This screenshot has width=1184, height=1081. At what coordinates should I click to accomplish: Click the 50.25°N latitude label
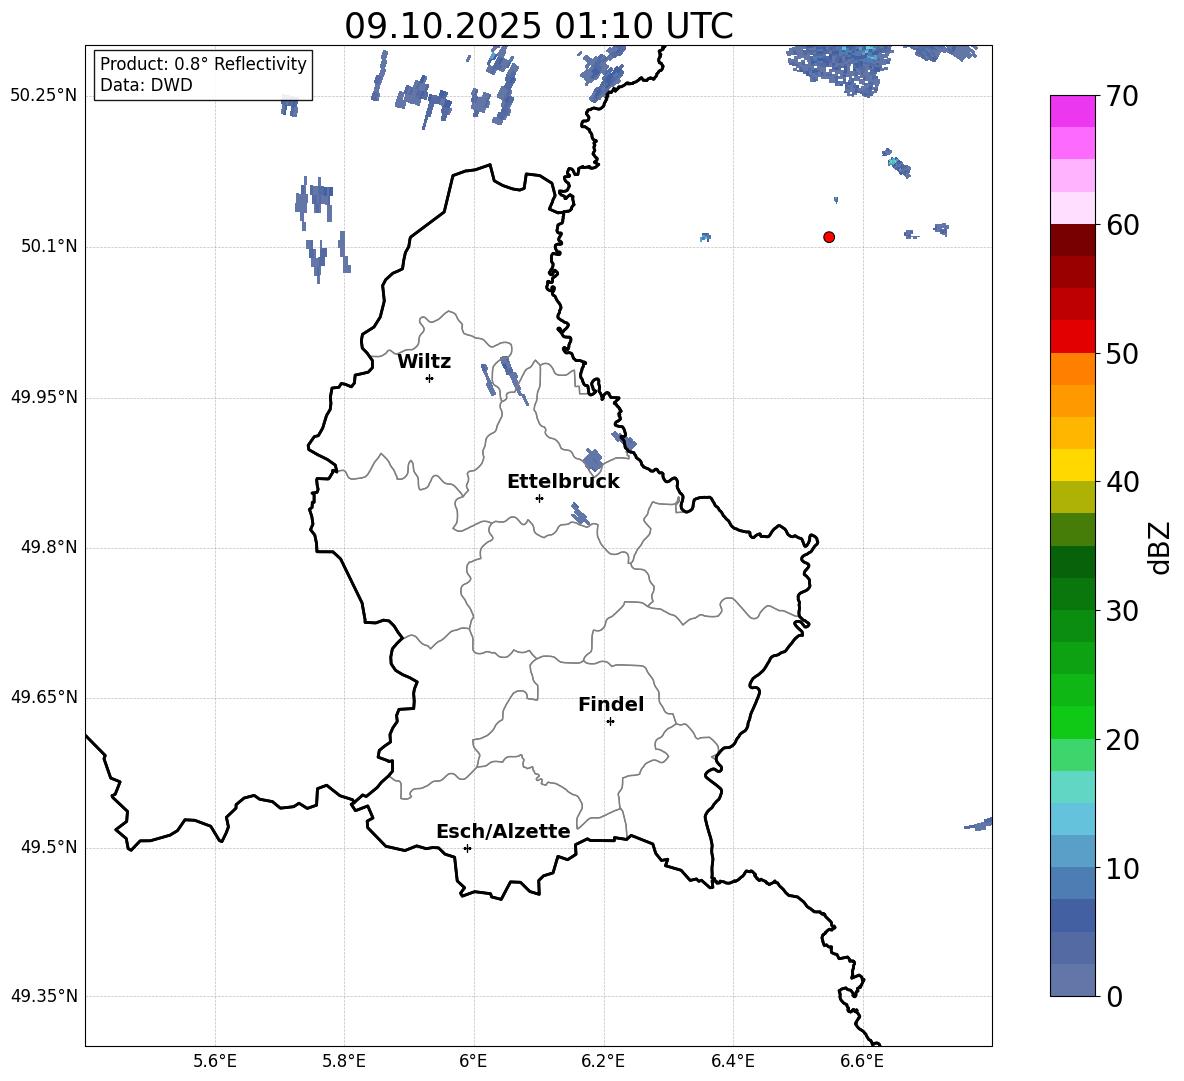pyautogui.click(x=44, y=96)
